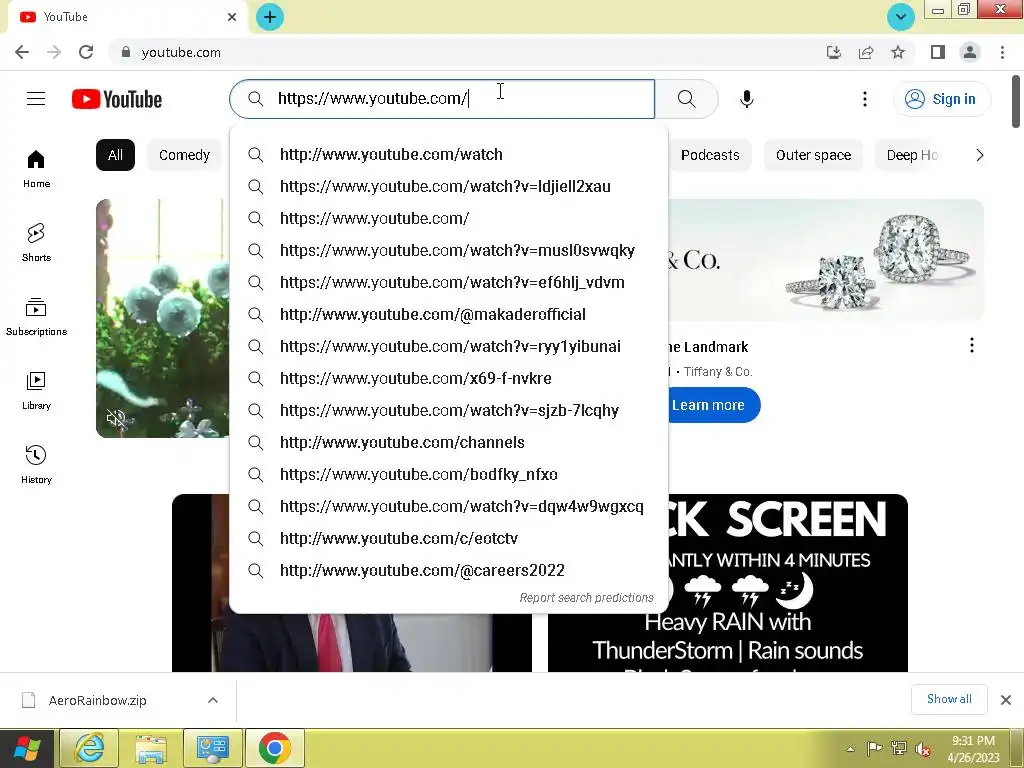Bookmark this tab with star icon
1024x768 pixels.
(898, 52)
